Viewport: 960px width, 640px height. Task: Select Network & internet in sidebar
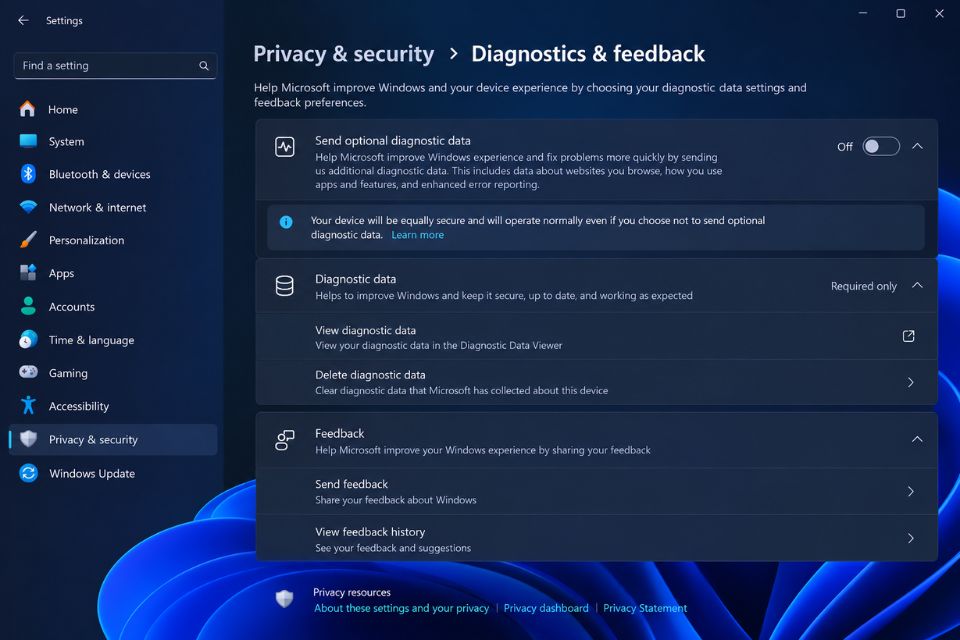113,207
